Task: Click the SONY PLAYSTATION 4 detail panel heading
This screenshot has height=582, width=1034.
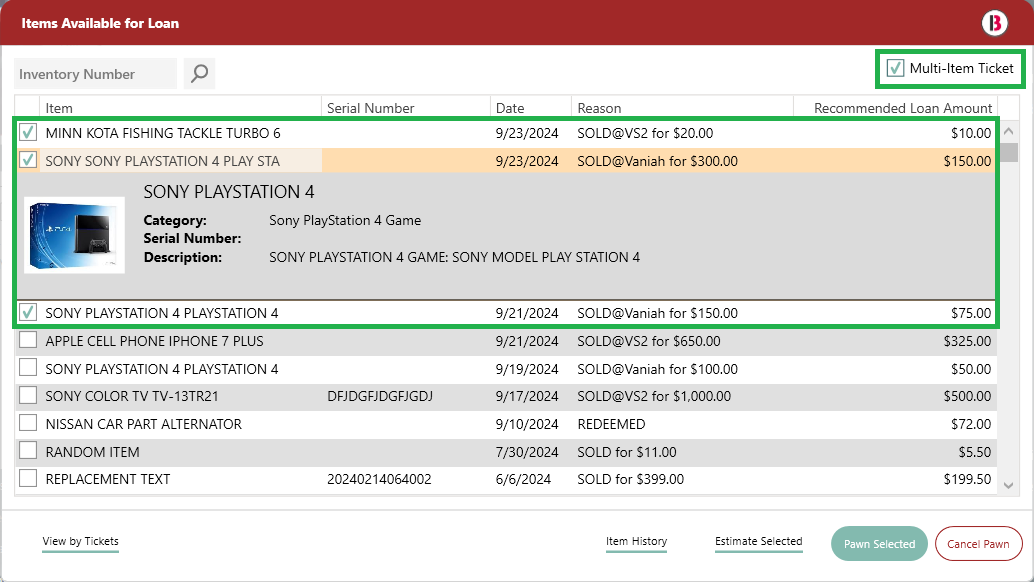Action: (229, 192)
